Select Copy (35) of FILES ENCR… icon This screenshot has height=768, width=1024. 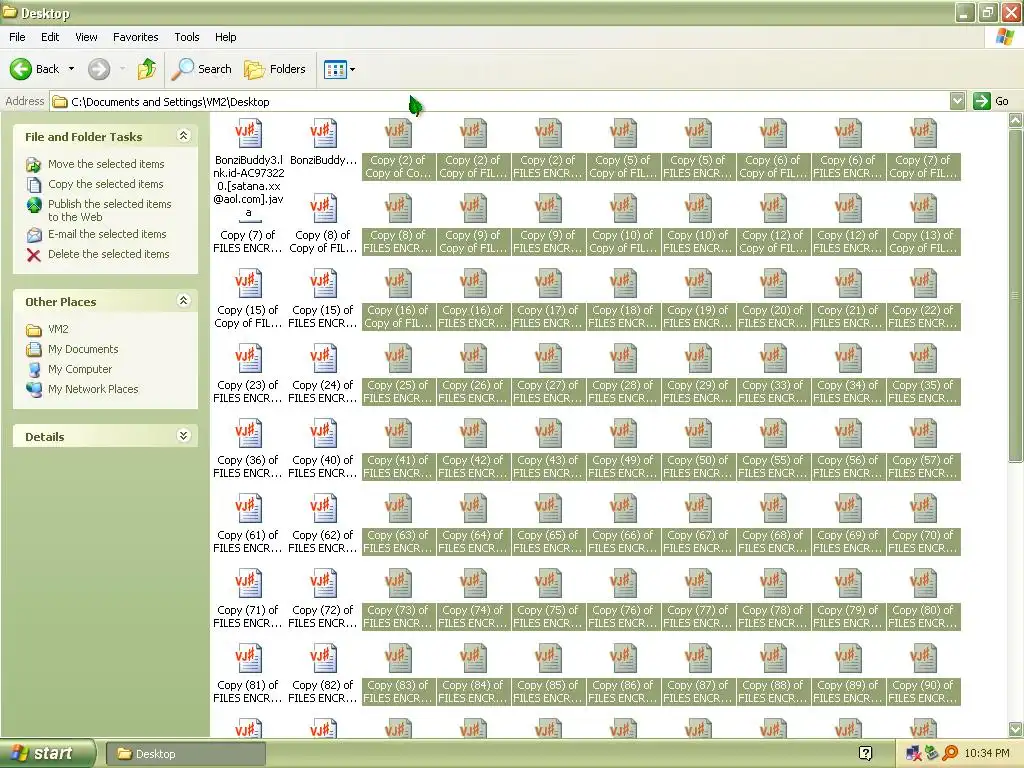pyautogui.click(x=923, y=359)
